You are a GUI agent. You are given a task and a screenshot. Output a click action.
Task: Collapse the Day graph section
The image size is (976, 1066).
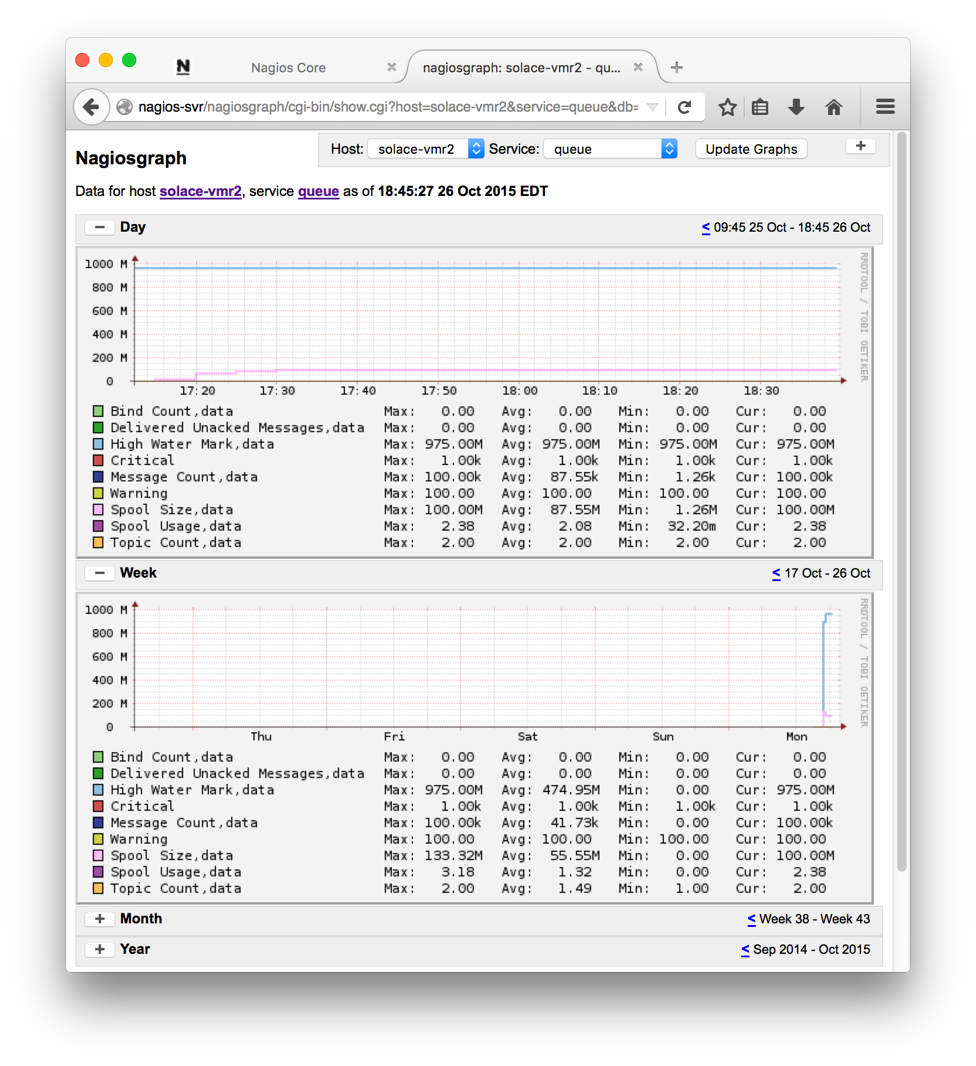pos(99,227)
